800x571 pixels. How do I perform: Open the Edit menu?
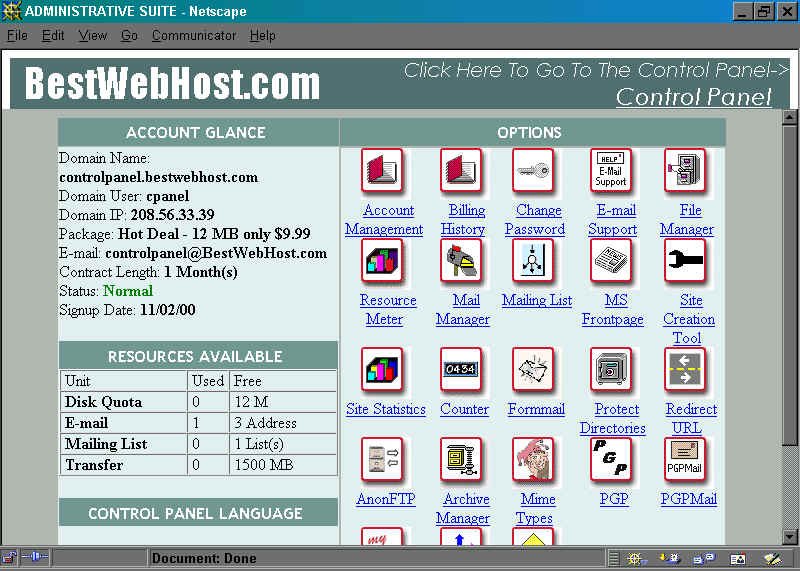point(53,36)
